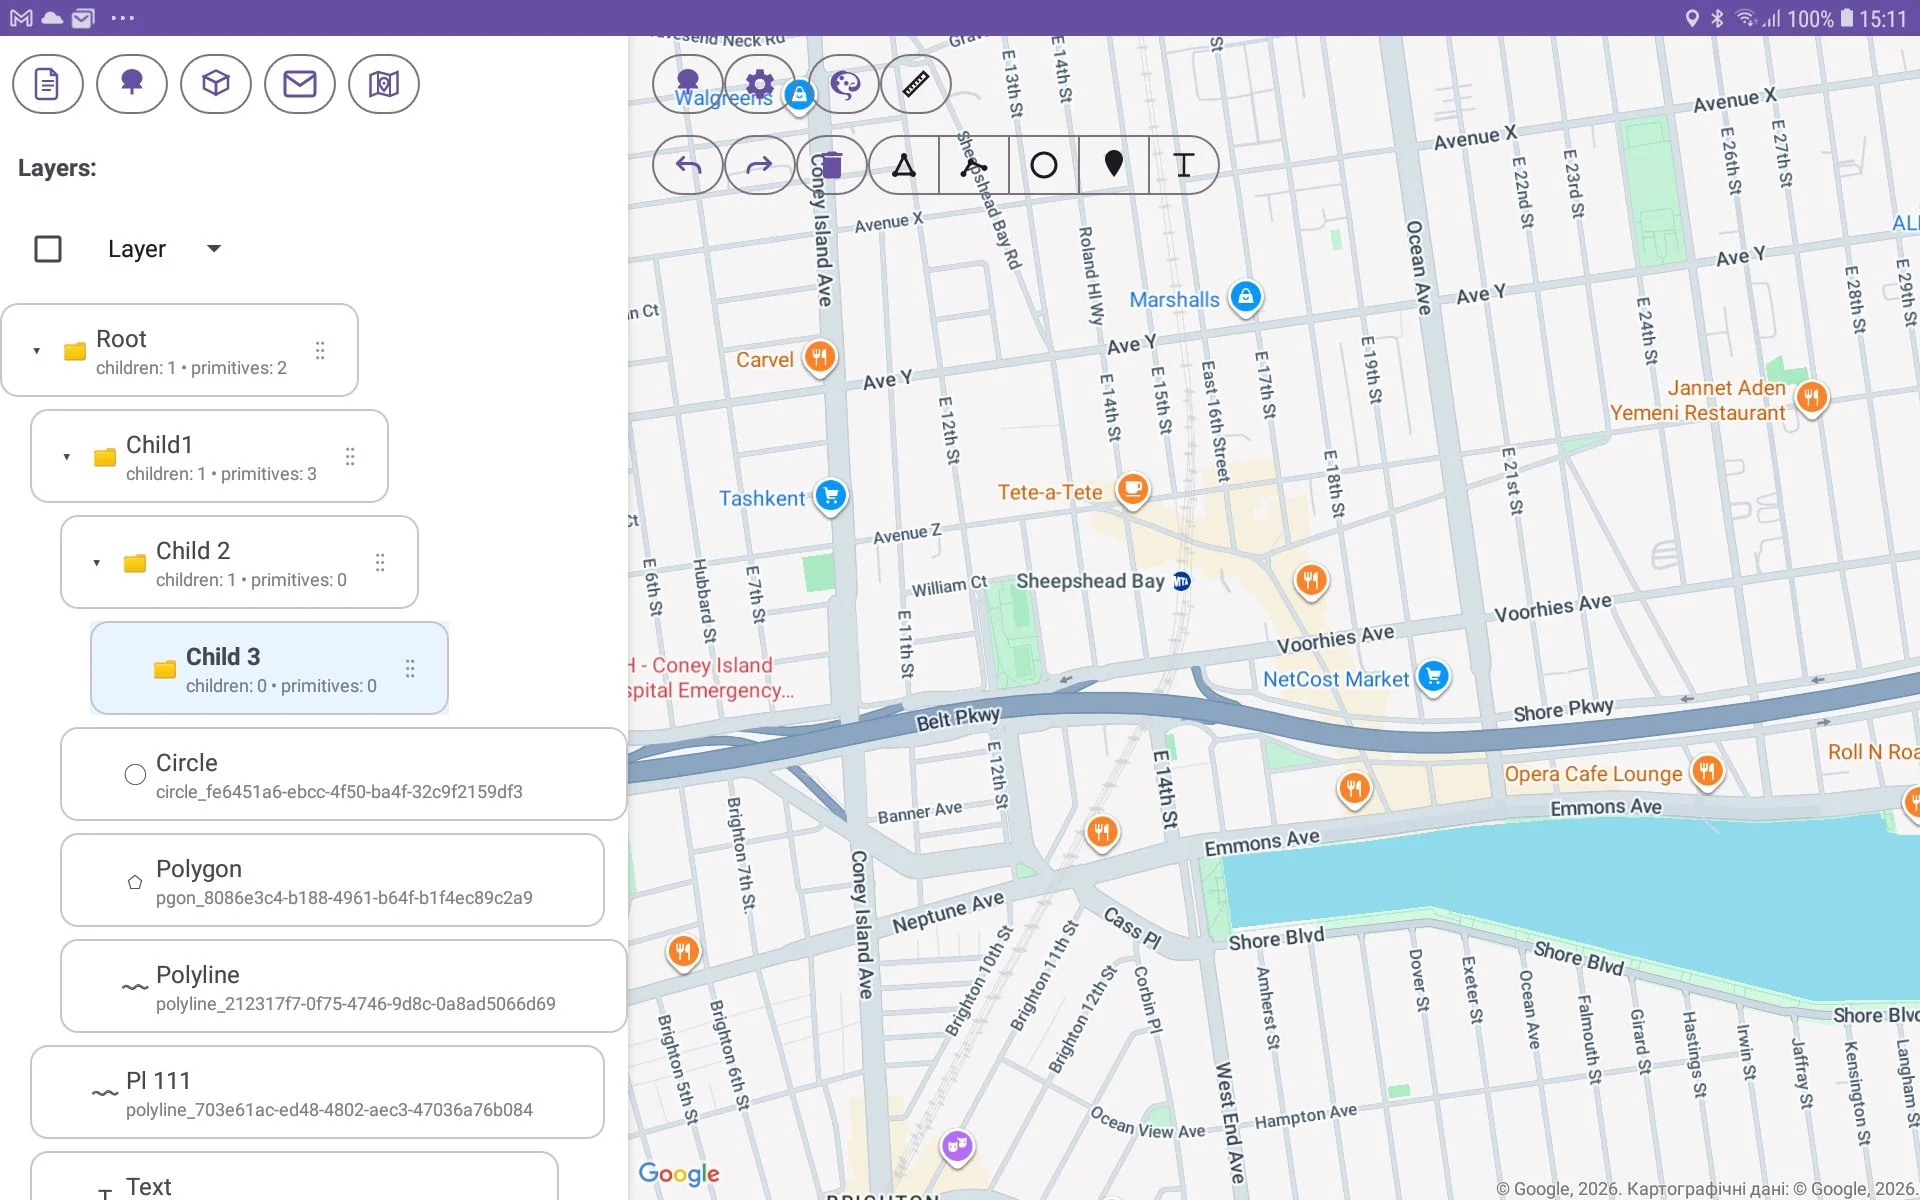Select the polygon drawing tool
The width and height of the screenshot is (1920, 1200).
[904, 165]
